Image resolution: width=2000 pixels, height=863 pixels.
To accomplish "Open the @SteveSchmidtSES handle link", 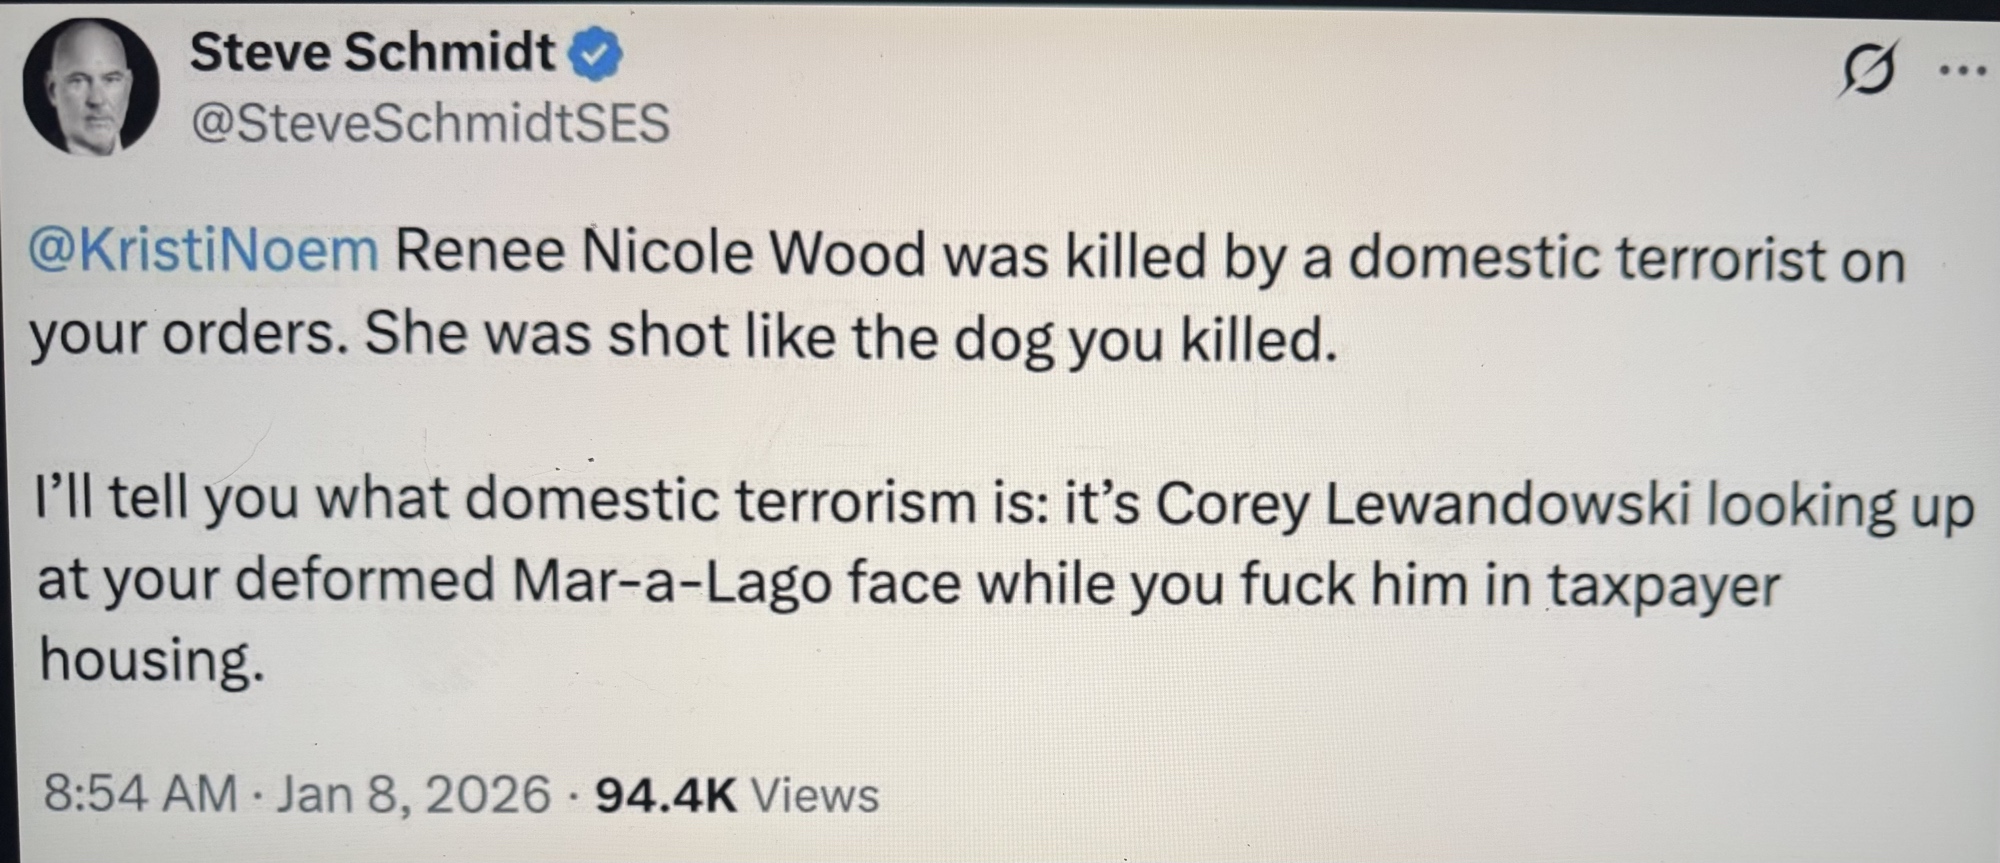I will [x=430, y=124].
